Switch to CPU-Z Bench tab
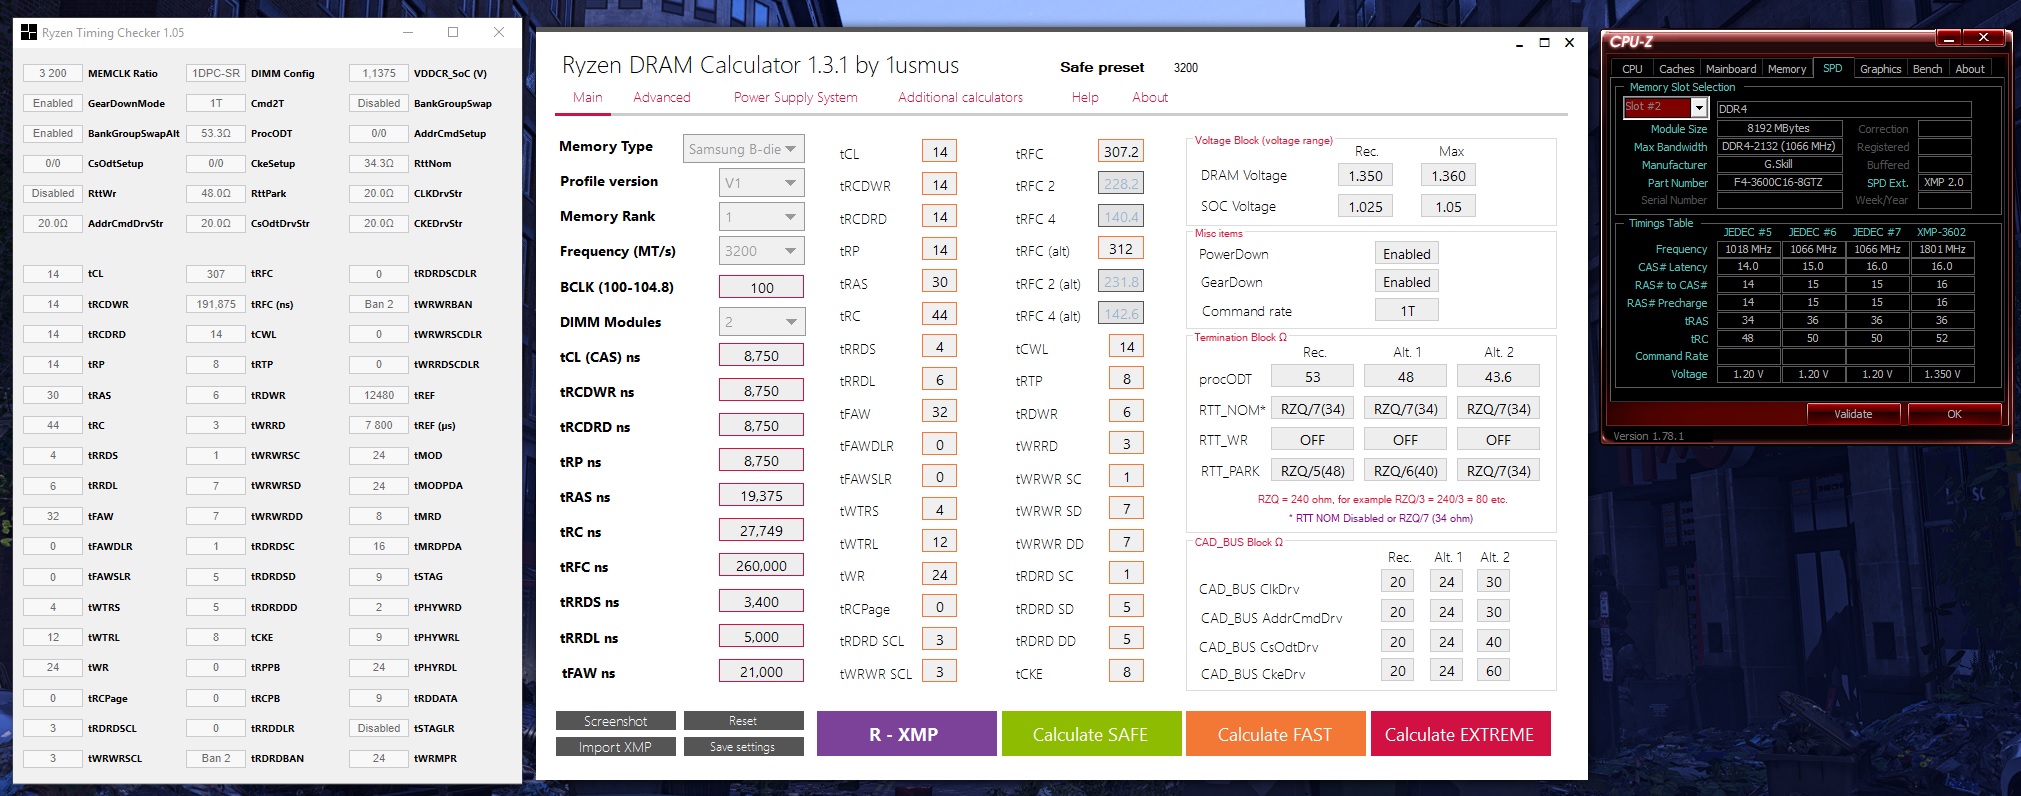This screenshot has width=2021, height=796. tap(1927, 69)
